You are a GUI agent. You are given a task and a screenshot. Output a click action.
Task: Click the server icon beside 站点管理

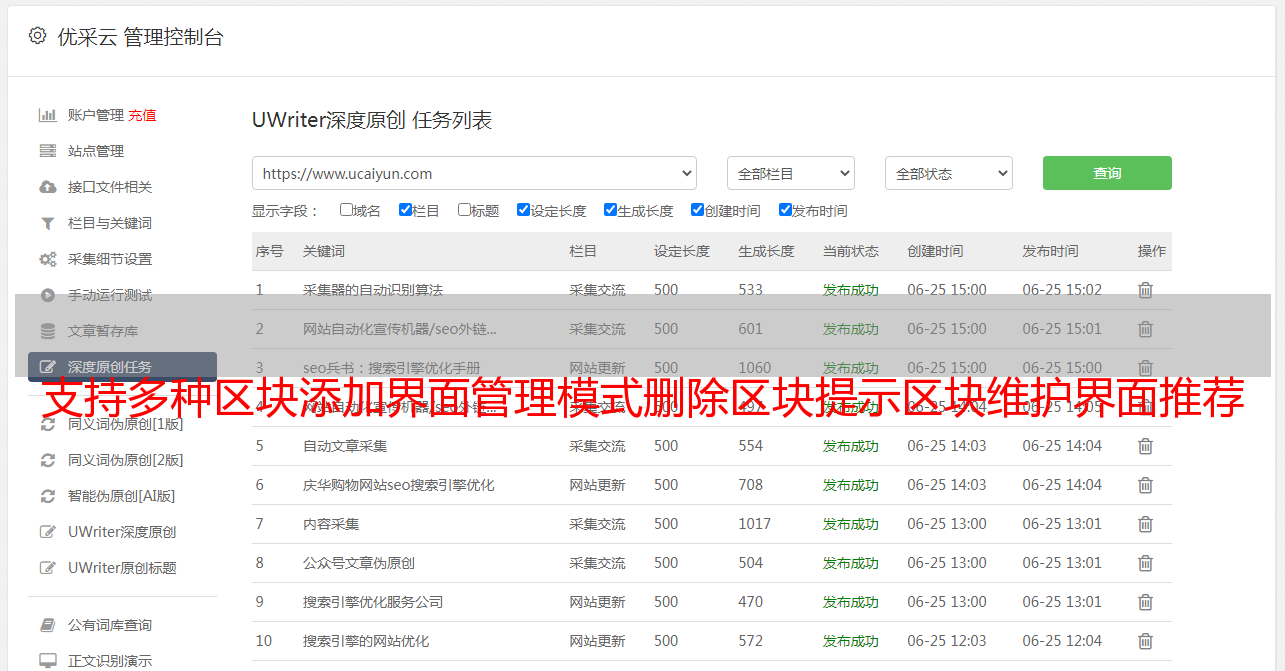(47, 151)
